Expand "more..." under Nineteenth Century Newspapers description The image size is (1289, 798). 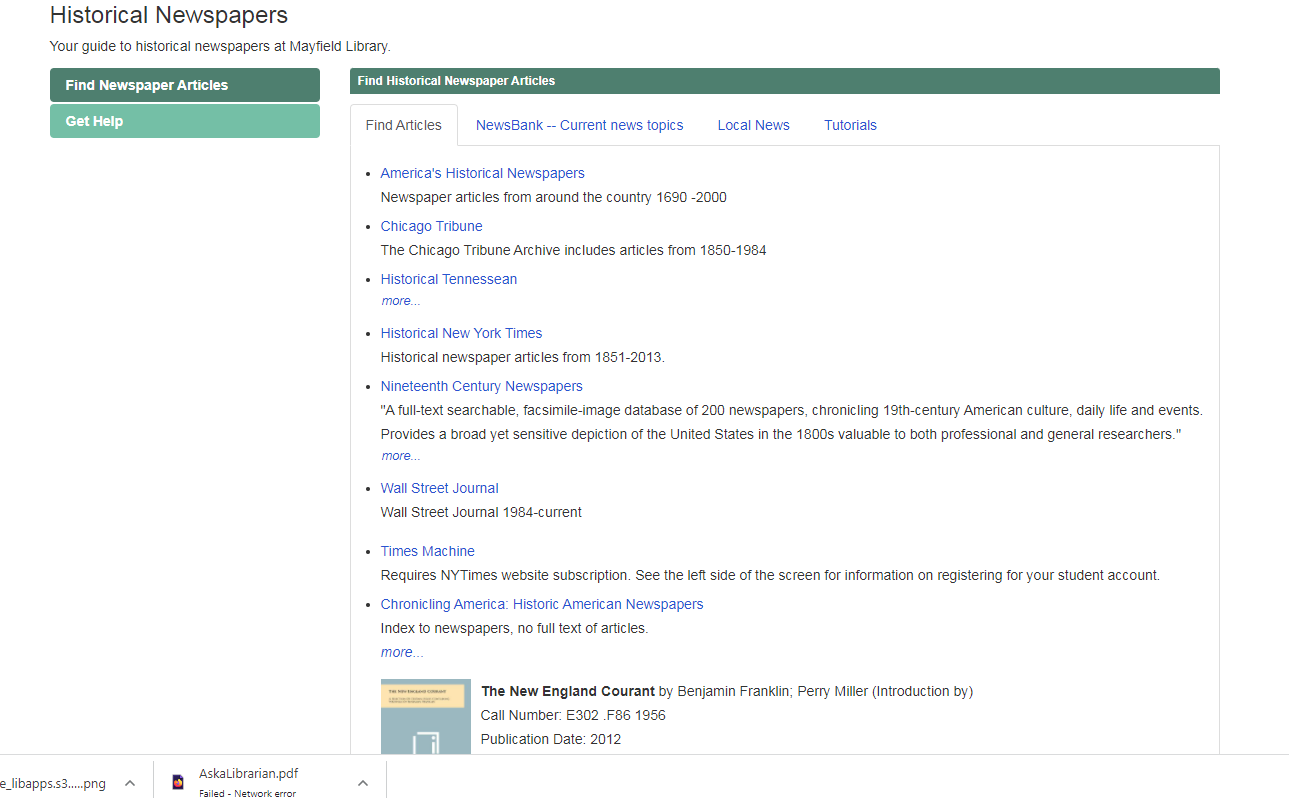401,456
